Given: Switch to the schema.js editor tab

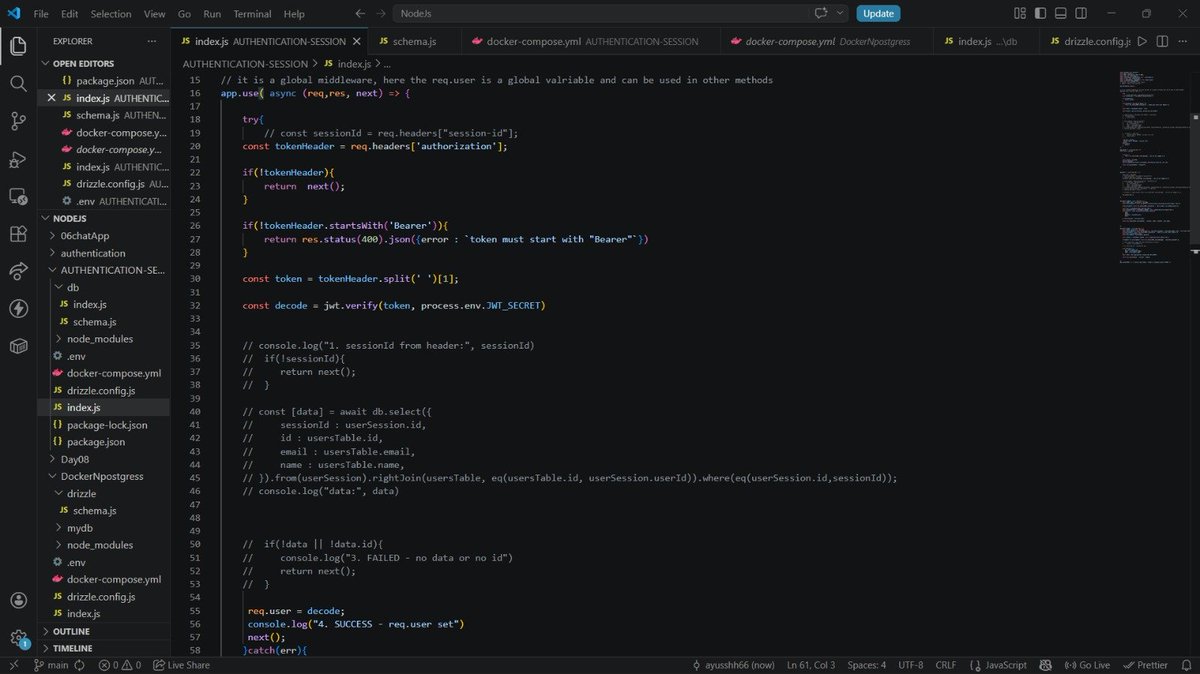Looking at the screenshot, I should 412,41.
